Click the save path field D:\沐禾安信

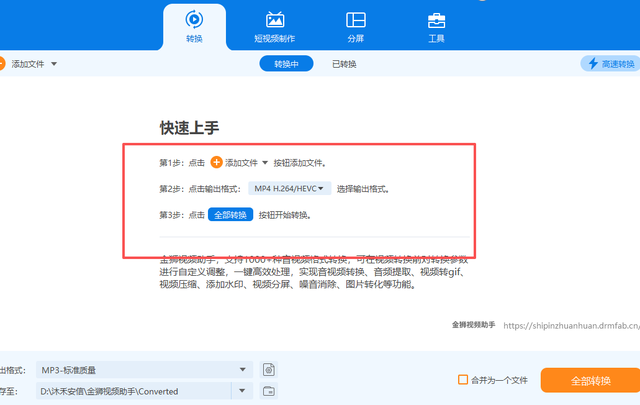tap(133, 391)
